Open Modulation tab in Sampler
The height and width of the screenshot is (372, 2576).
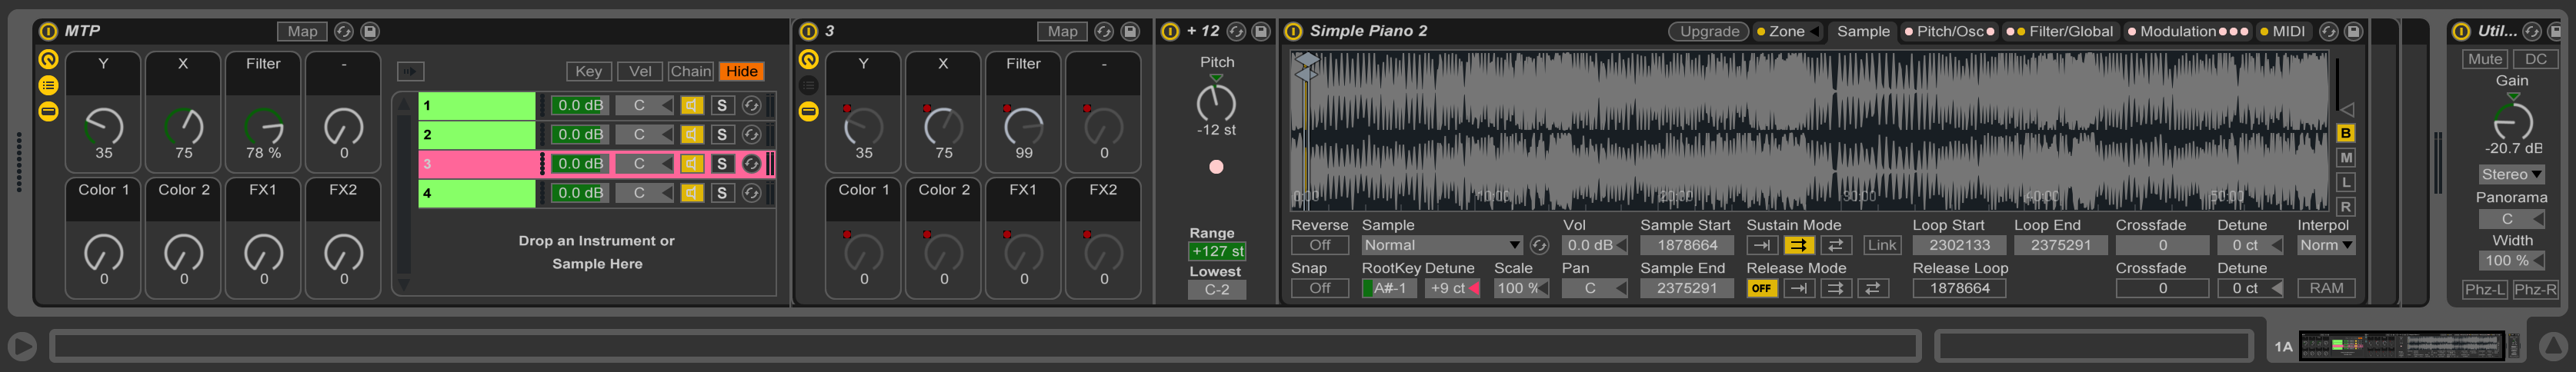(x=2188, y=32)
